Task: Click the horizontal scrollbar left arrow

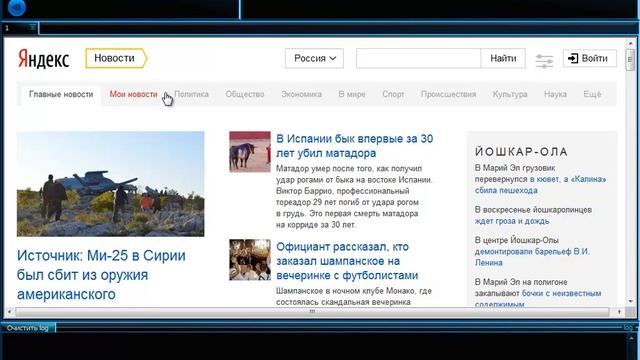Action: pyautogui.click(x=9, y=312)
